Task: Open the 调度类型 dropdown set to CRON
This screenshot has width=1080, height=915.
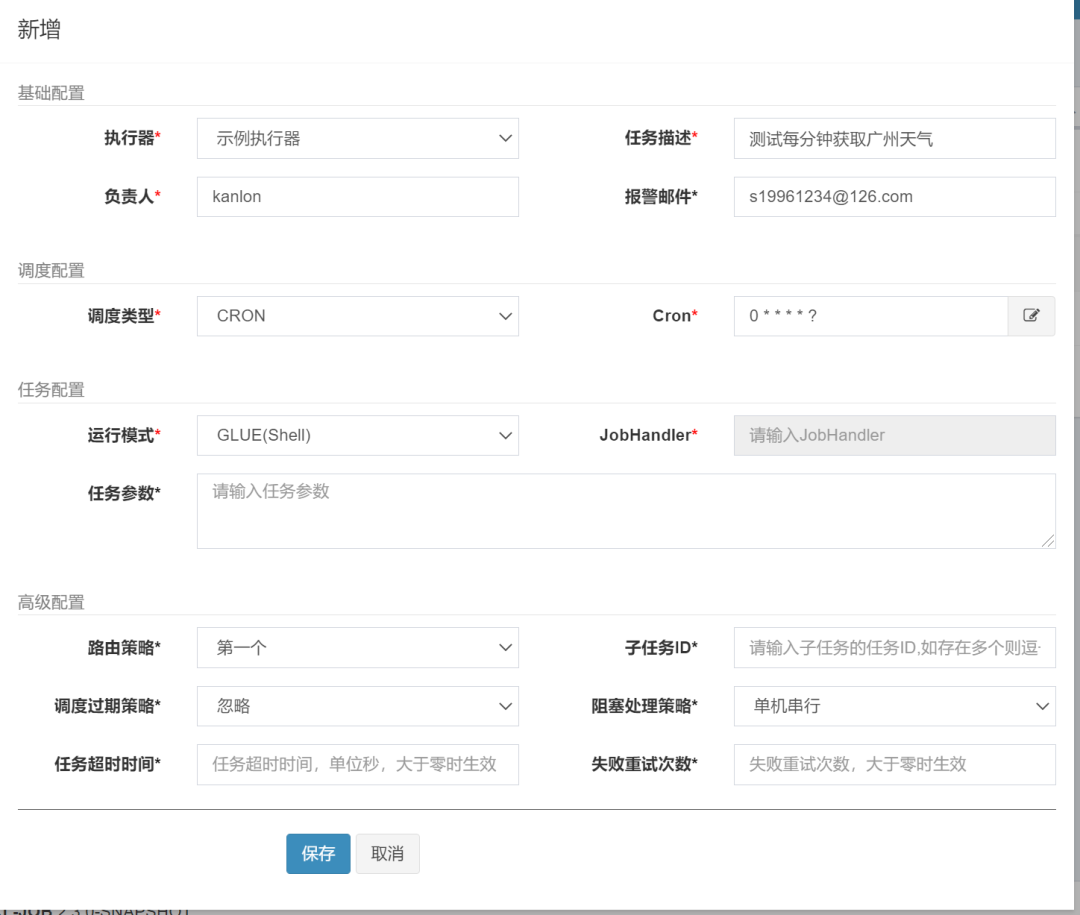Action: 357,316
